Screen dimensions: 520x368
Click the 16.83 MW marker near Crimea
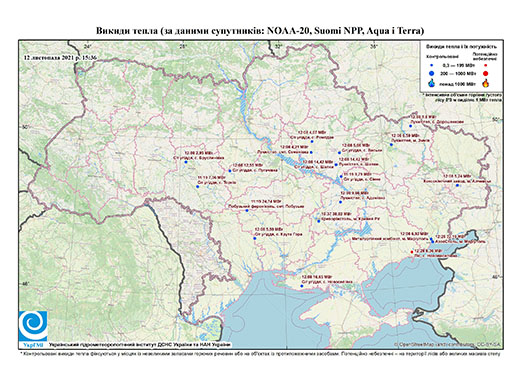tap(301, 286)
